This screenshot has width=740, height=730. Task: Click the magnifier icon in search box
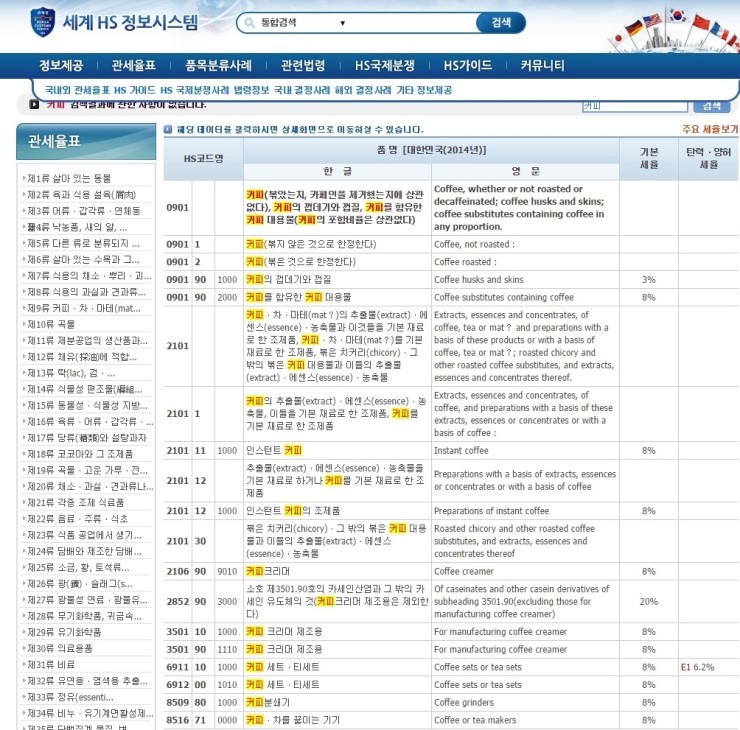pyautogui.click(x=250, y=23)
